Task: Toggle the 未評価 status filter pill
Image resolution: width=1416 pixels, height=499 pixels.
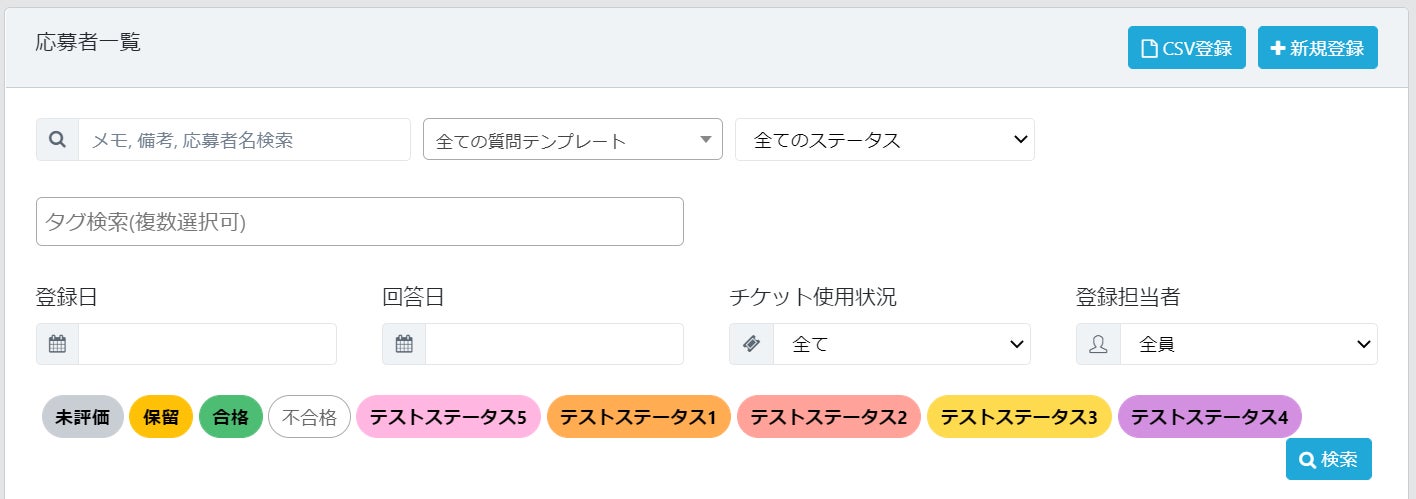Action: click(x=83, y=417)
